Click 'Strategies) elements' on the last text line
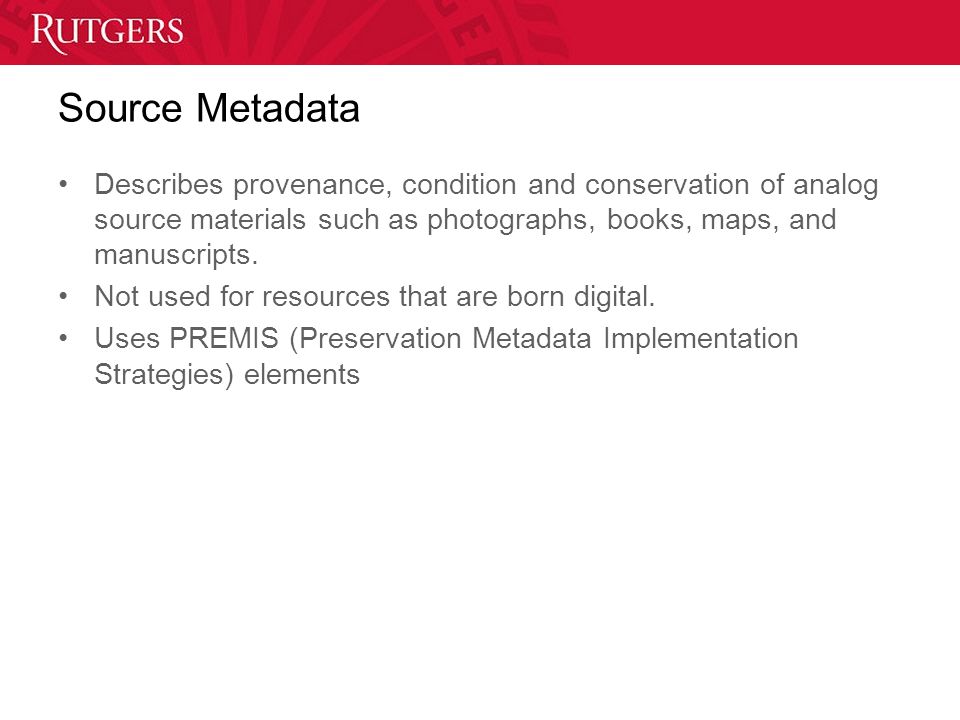Image resolution: width=960 pixels, height=720 pixels. click(227, 375)
